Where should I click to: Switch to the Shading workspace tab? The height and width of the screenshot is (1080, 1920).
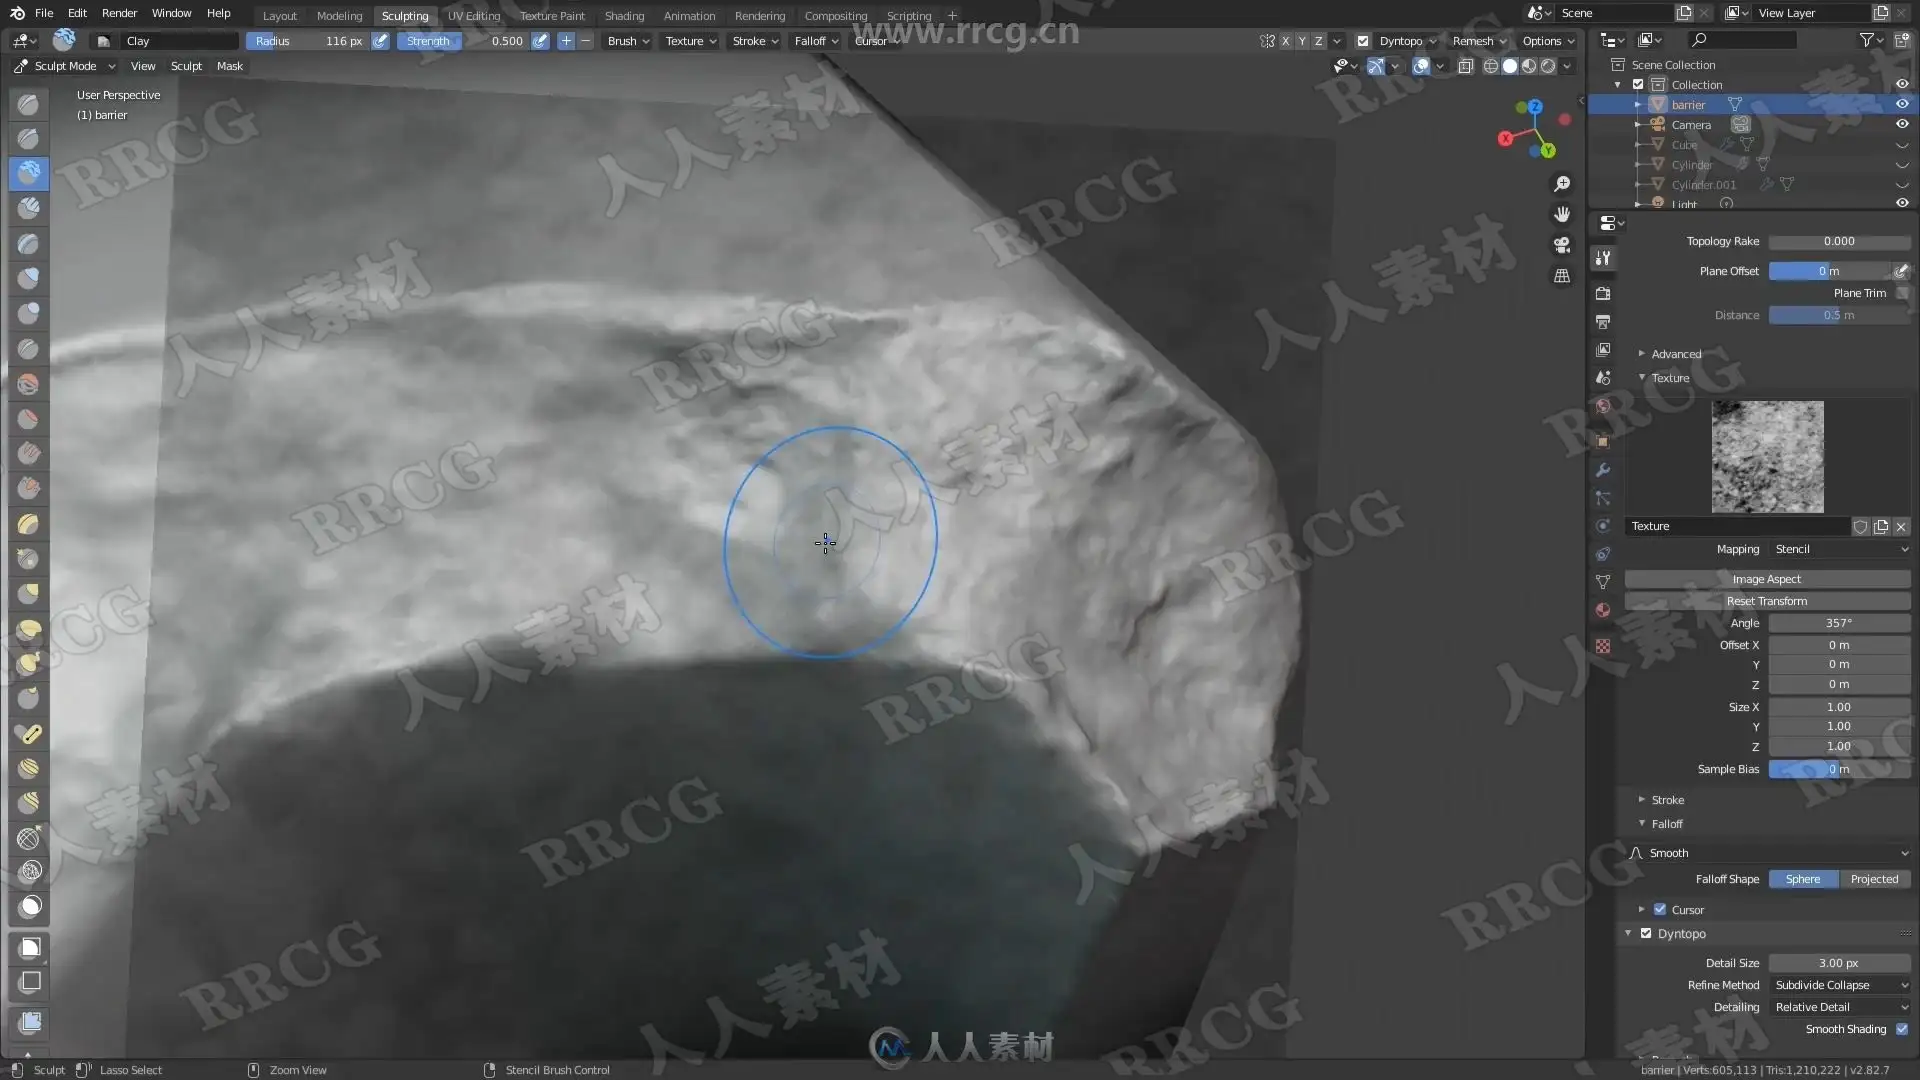click(x=624, y=15)
